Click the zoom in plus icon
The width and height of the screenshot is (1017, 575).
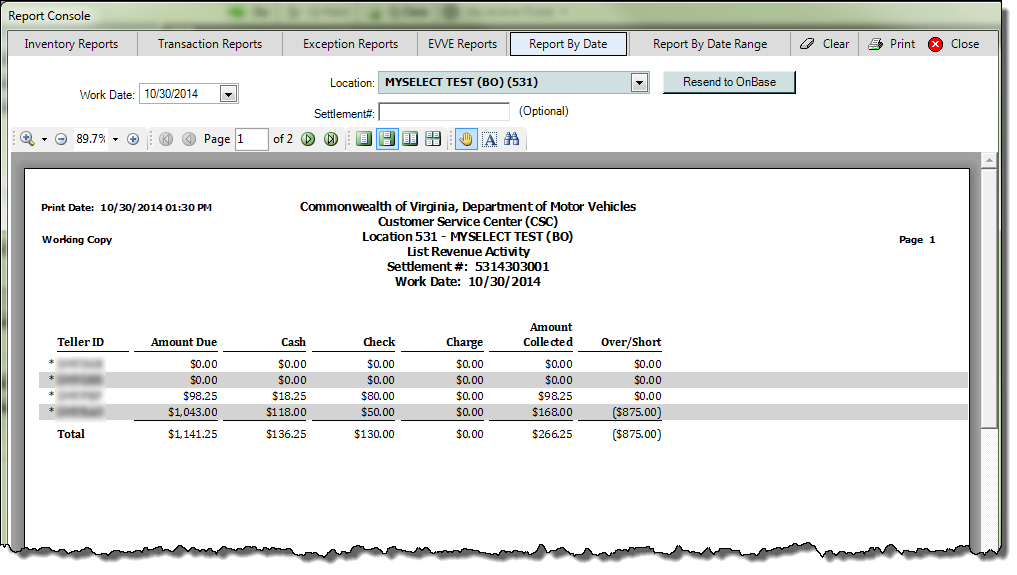[133, 139]
